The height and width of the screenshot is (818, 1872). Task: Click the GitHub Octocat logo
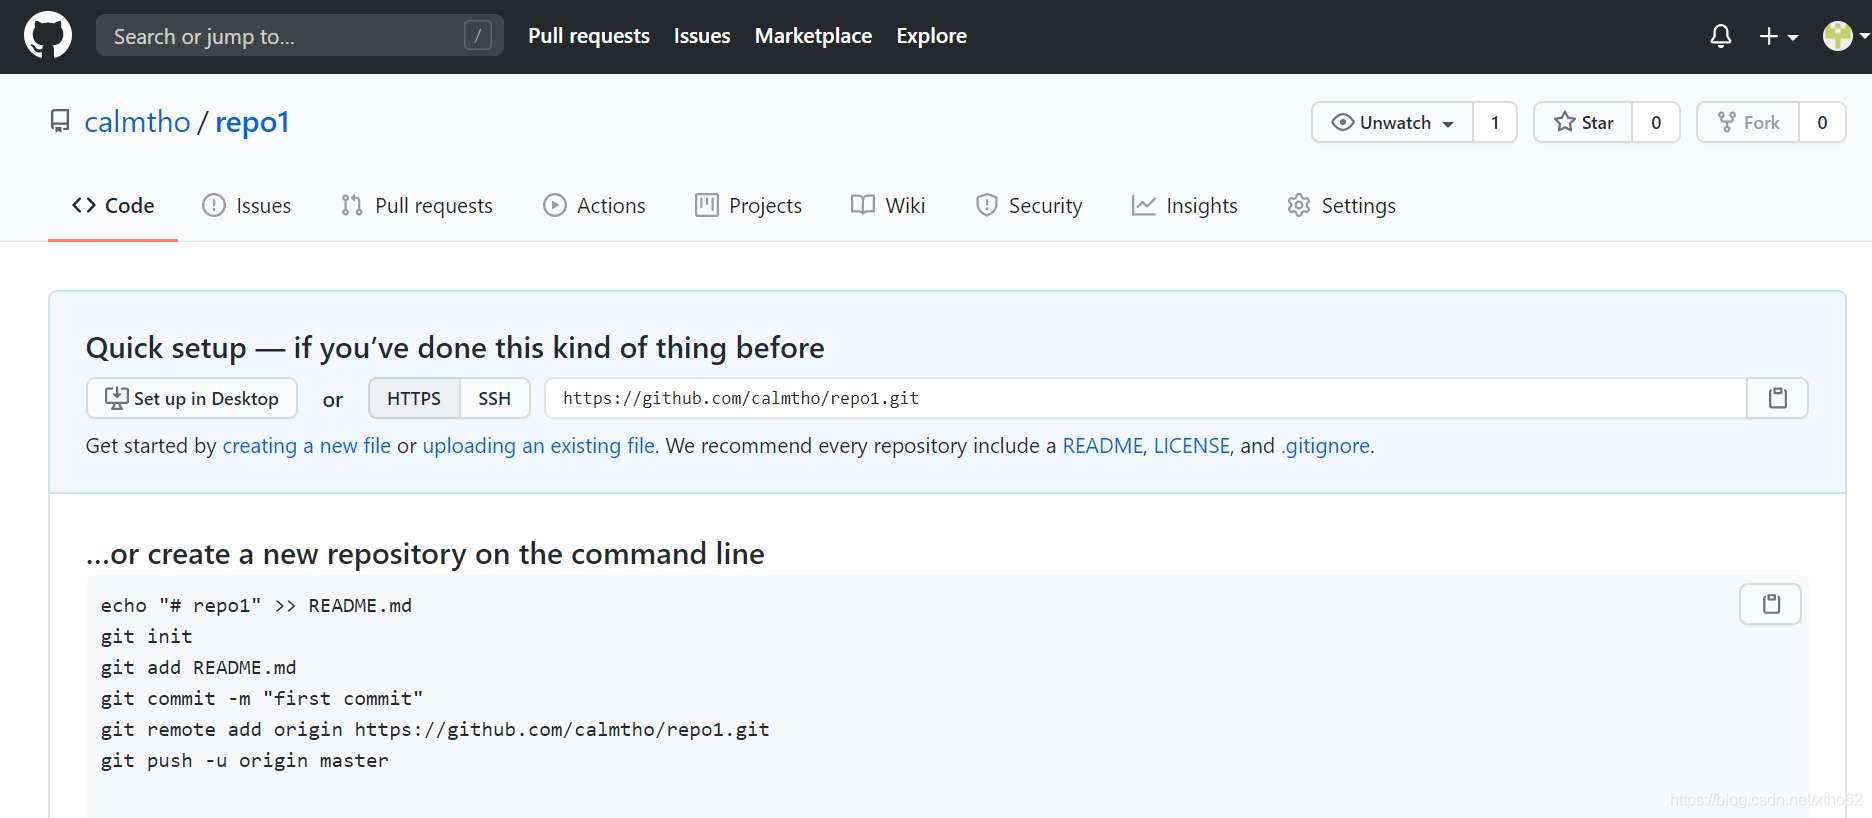point(48,36)
